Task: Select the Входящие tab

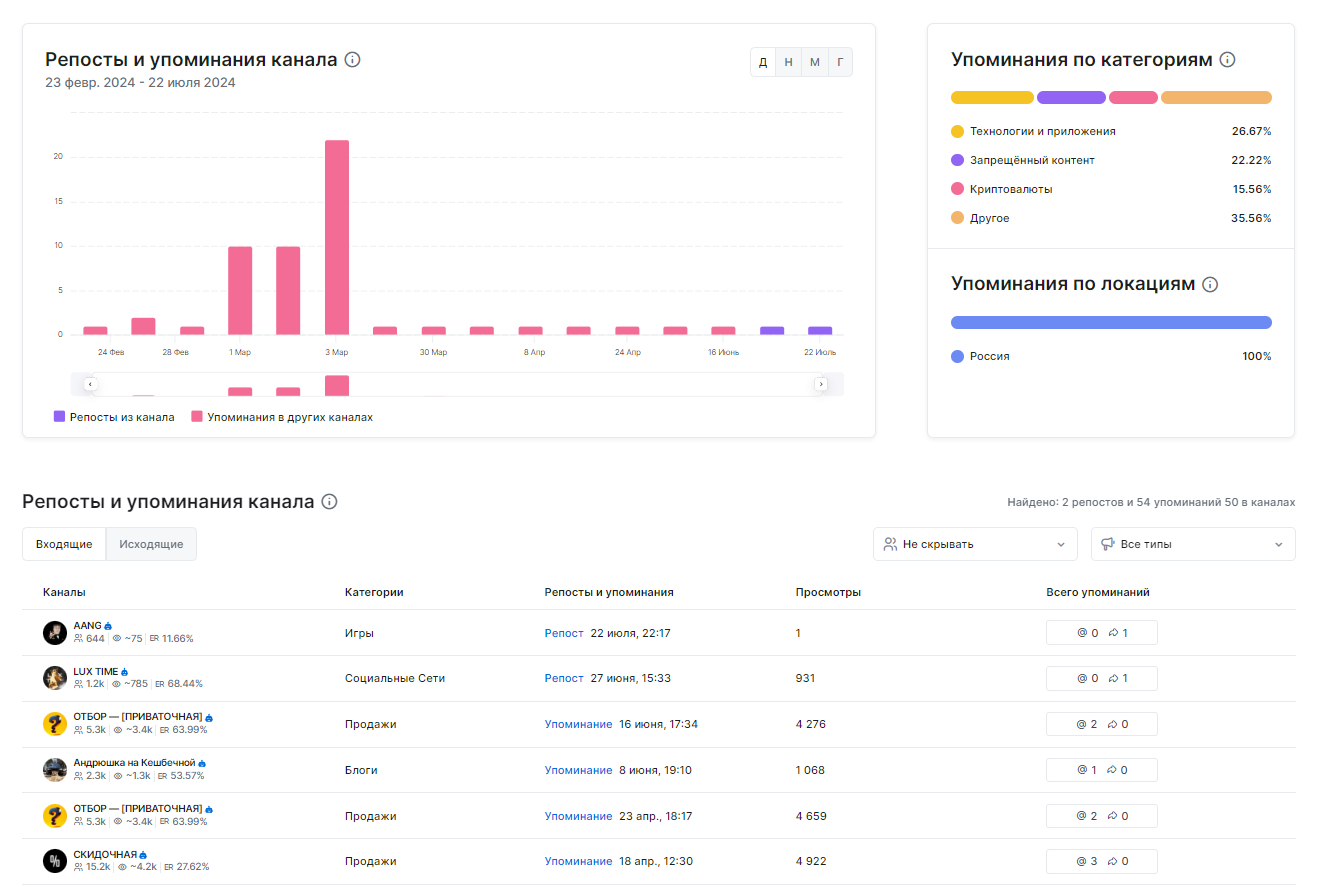Action: pyautogui.click(x=64, y=544)
